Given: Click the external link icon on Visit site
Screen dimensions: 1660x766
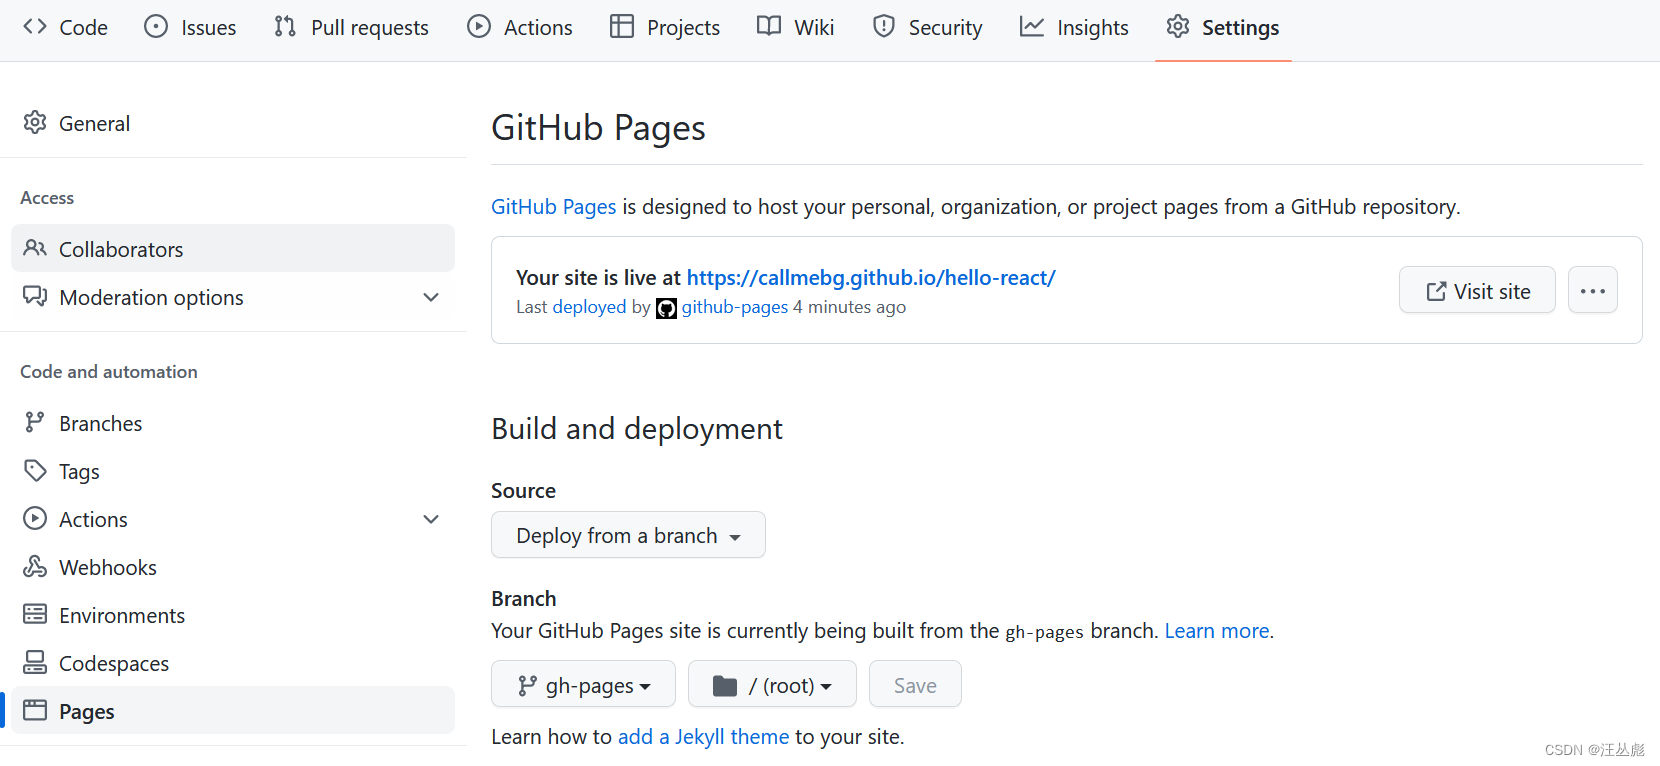Looking at the screenshot, I should click(1436, 291).
